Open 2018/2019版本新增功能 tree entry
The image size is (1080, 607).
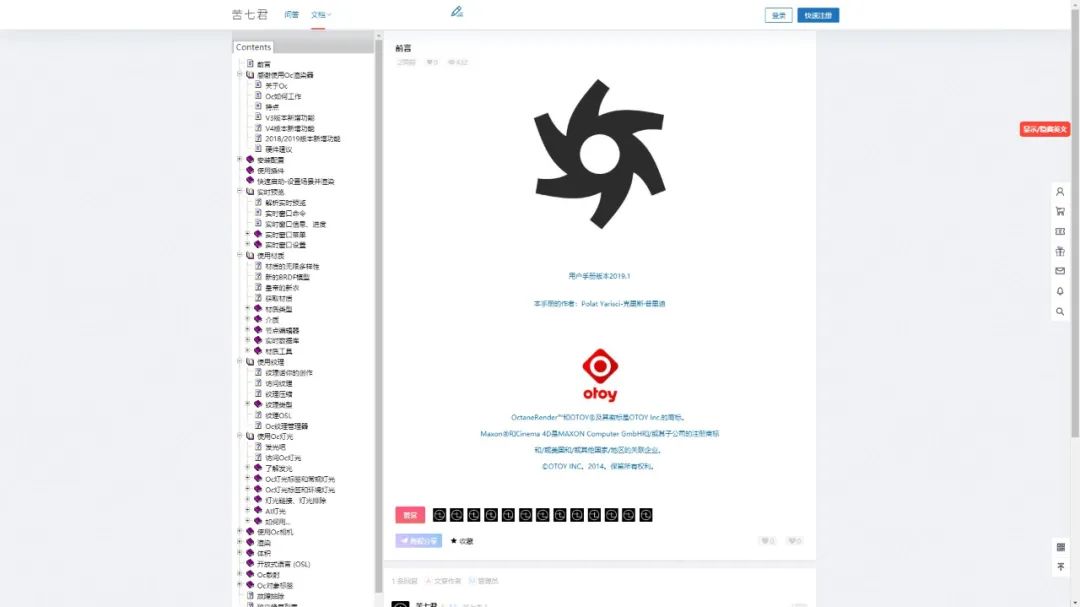coord(302,138)
